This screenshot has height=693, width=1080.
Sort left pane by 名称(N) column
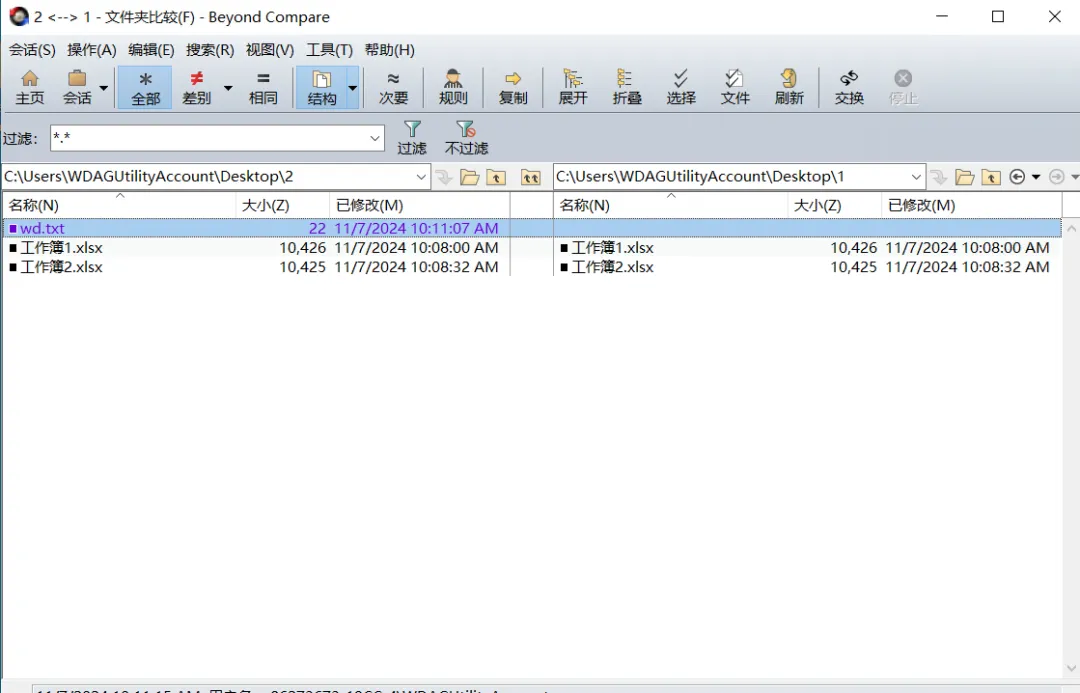pyautogui.click(x=119, y=205)
